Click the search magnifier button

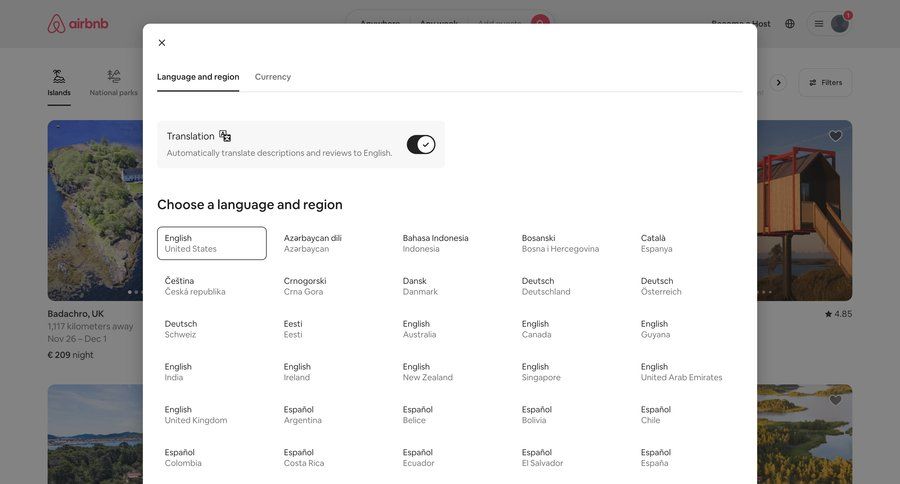coord(540,19)
